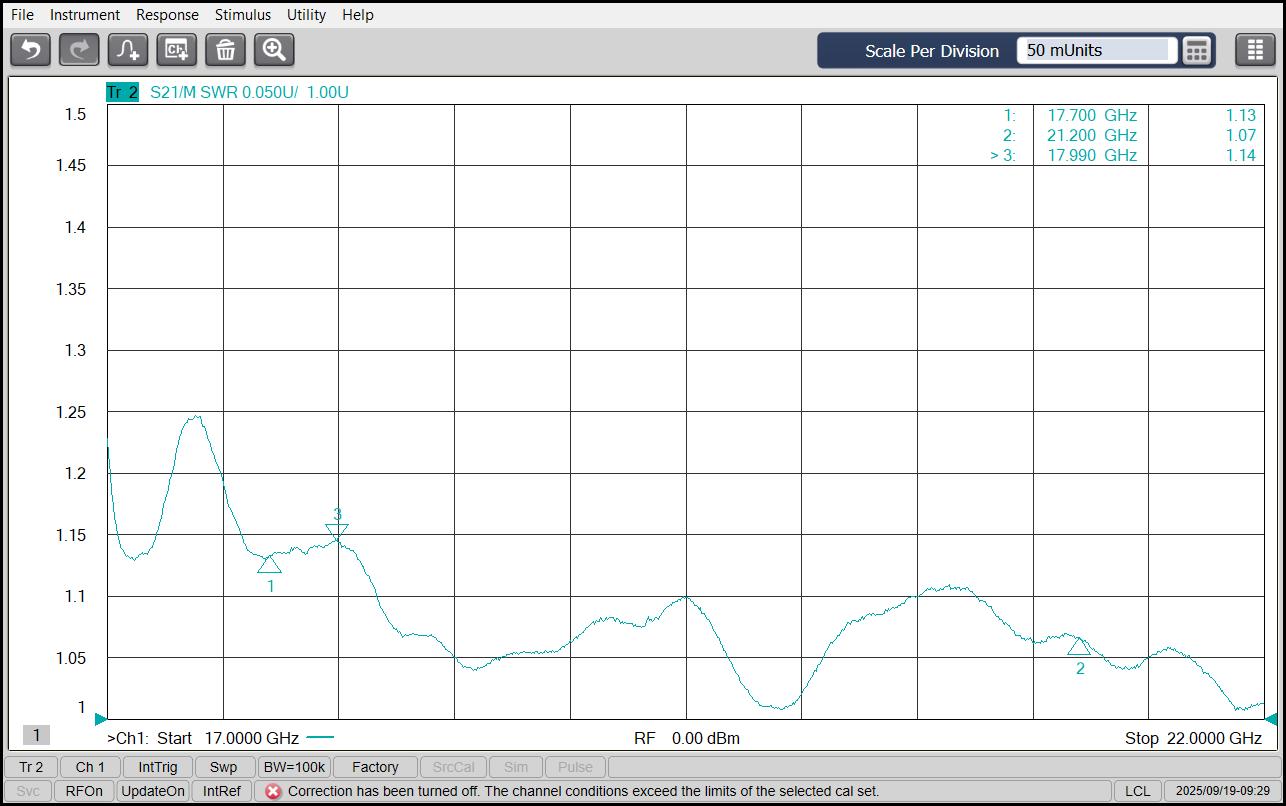Open the numeric keypad calculator icon
1286x806 pixels.
click(x=1197, y=51)
